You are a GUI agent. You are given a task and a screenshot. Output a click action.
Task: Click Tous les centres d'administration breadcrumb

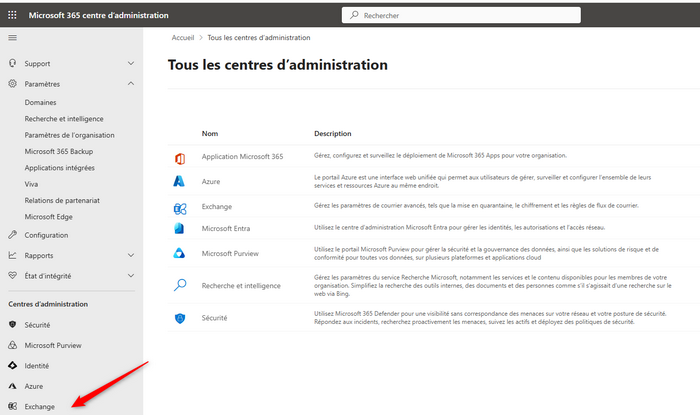coord(259,37)
